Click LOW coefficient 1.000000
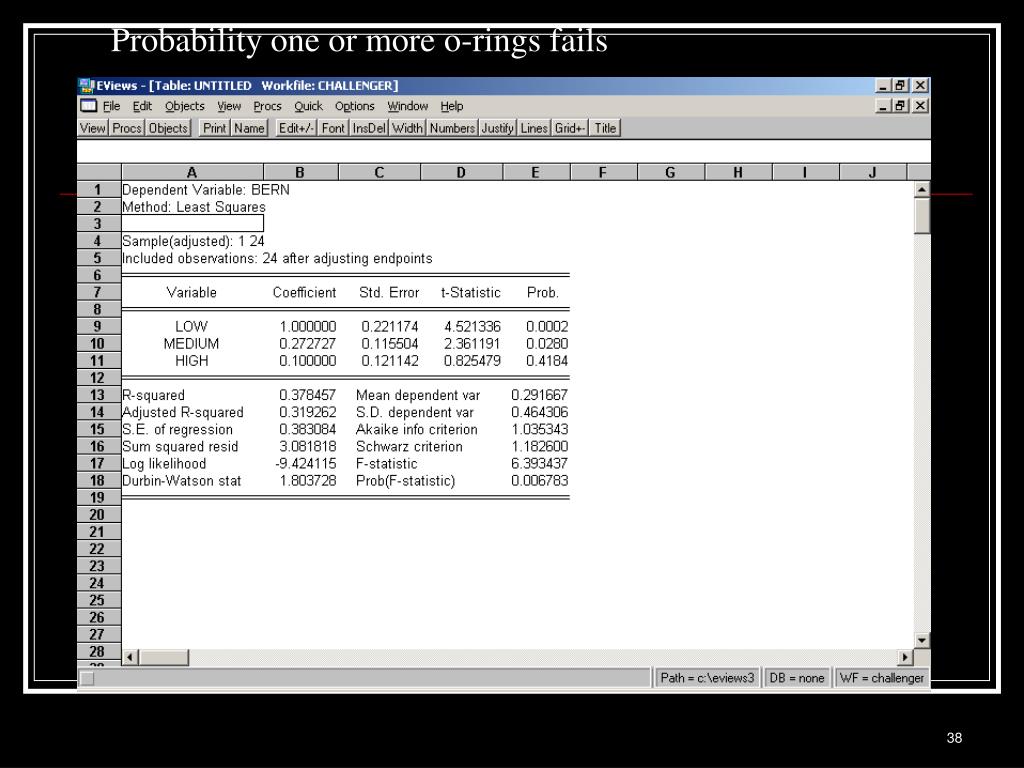 point(308,327)
